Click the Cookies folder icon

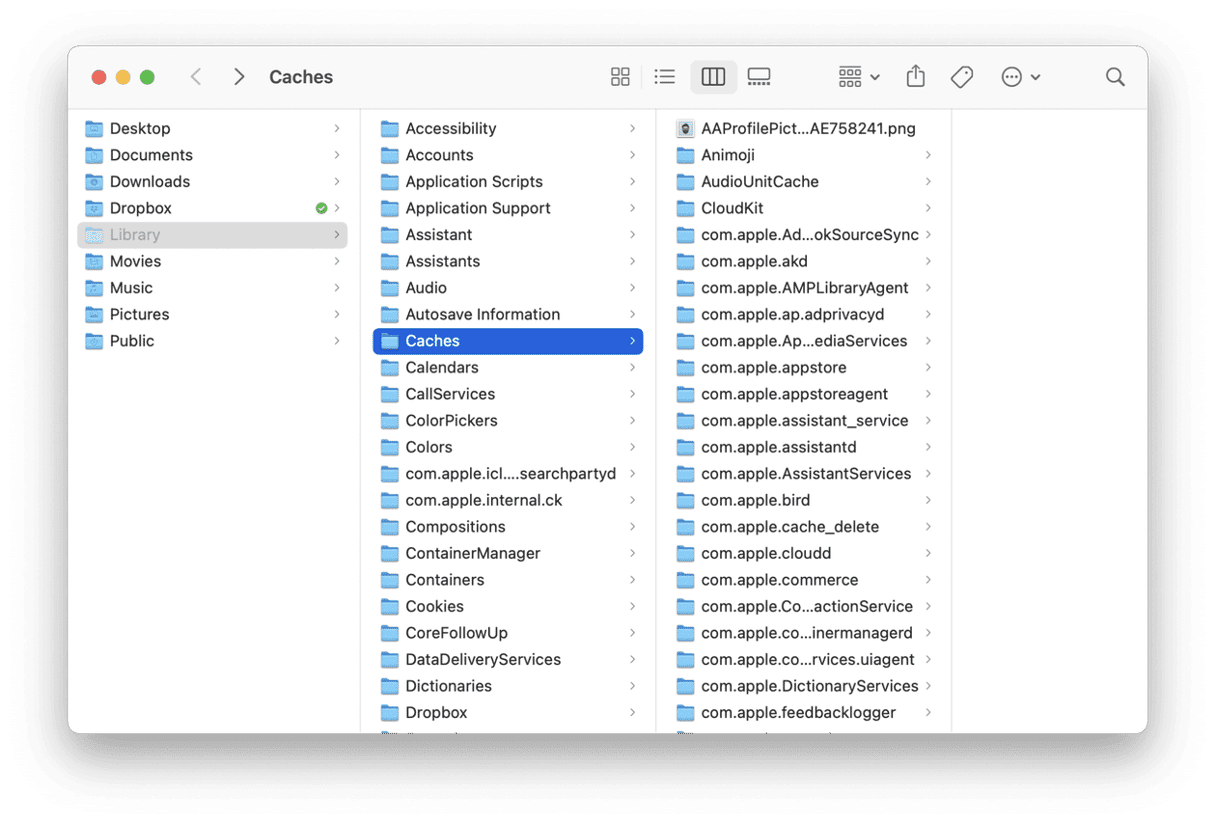(x=390, y=606)
